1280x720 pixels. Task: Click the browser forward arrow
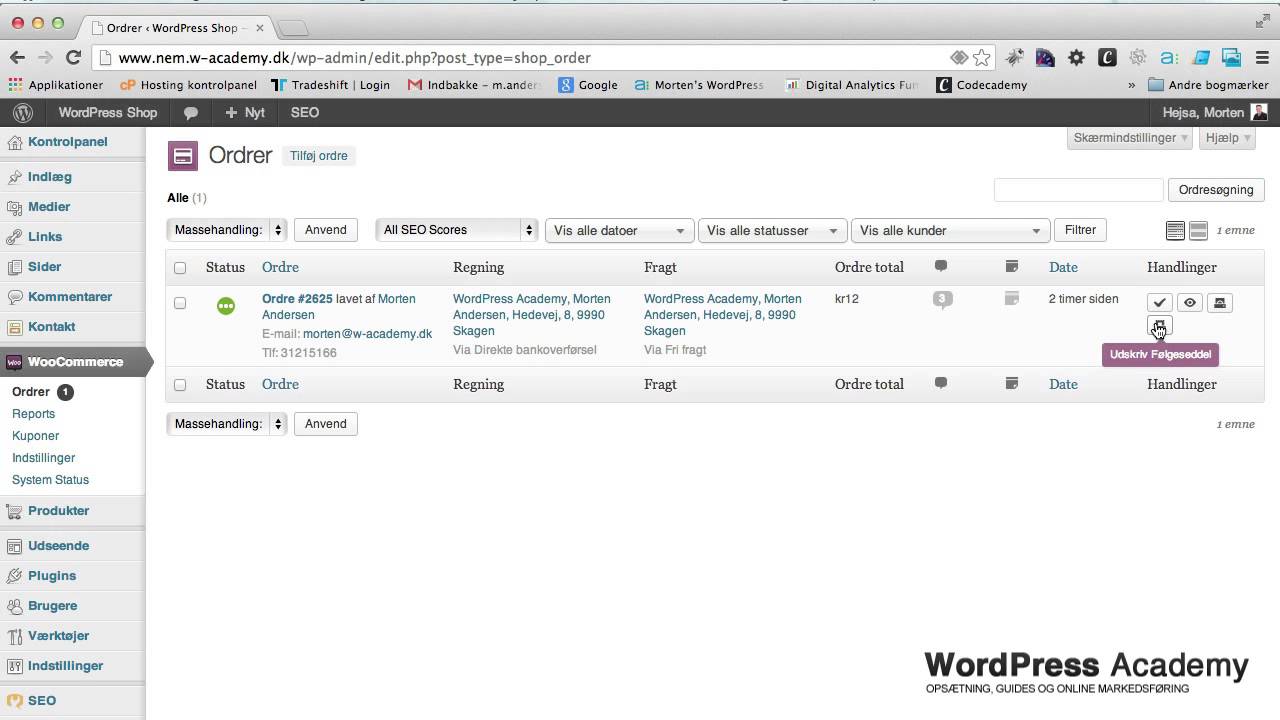(x=45, y=58)
